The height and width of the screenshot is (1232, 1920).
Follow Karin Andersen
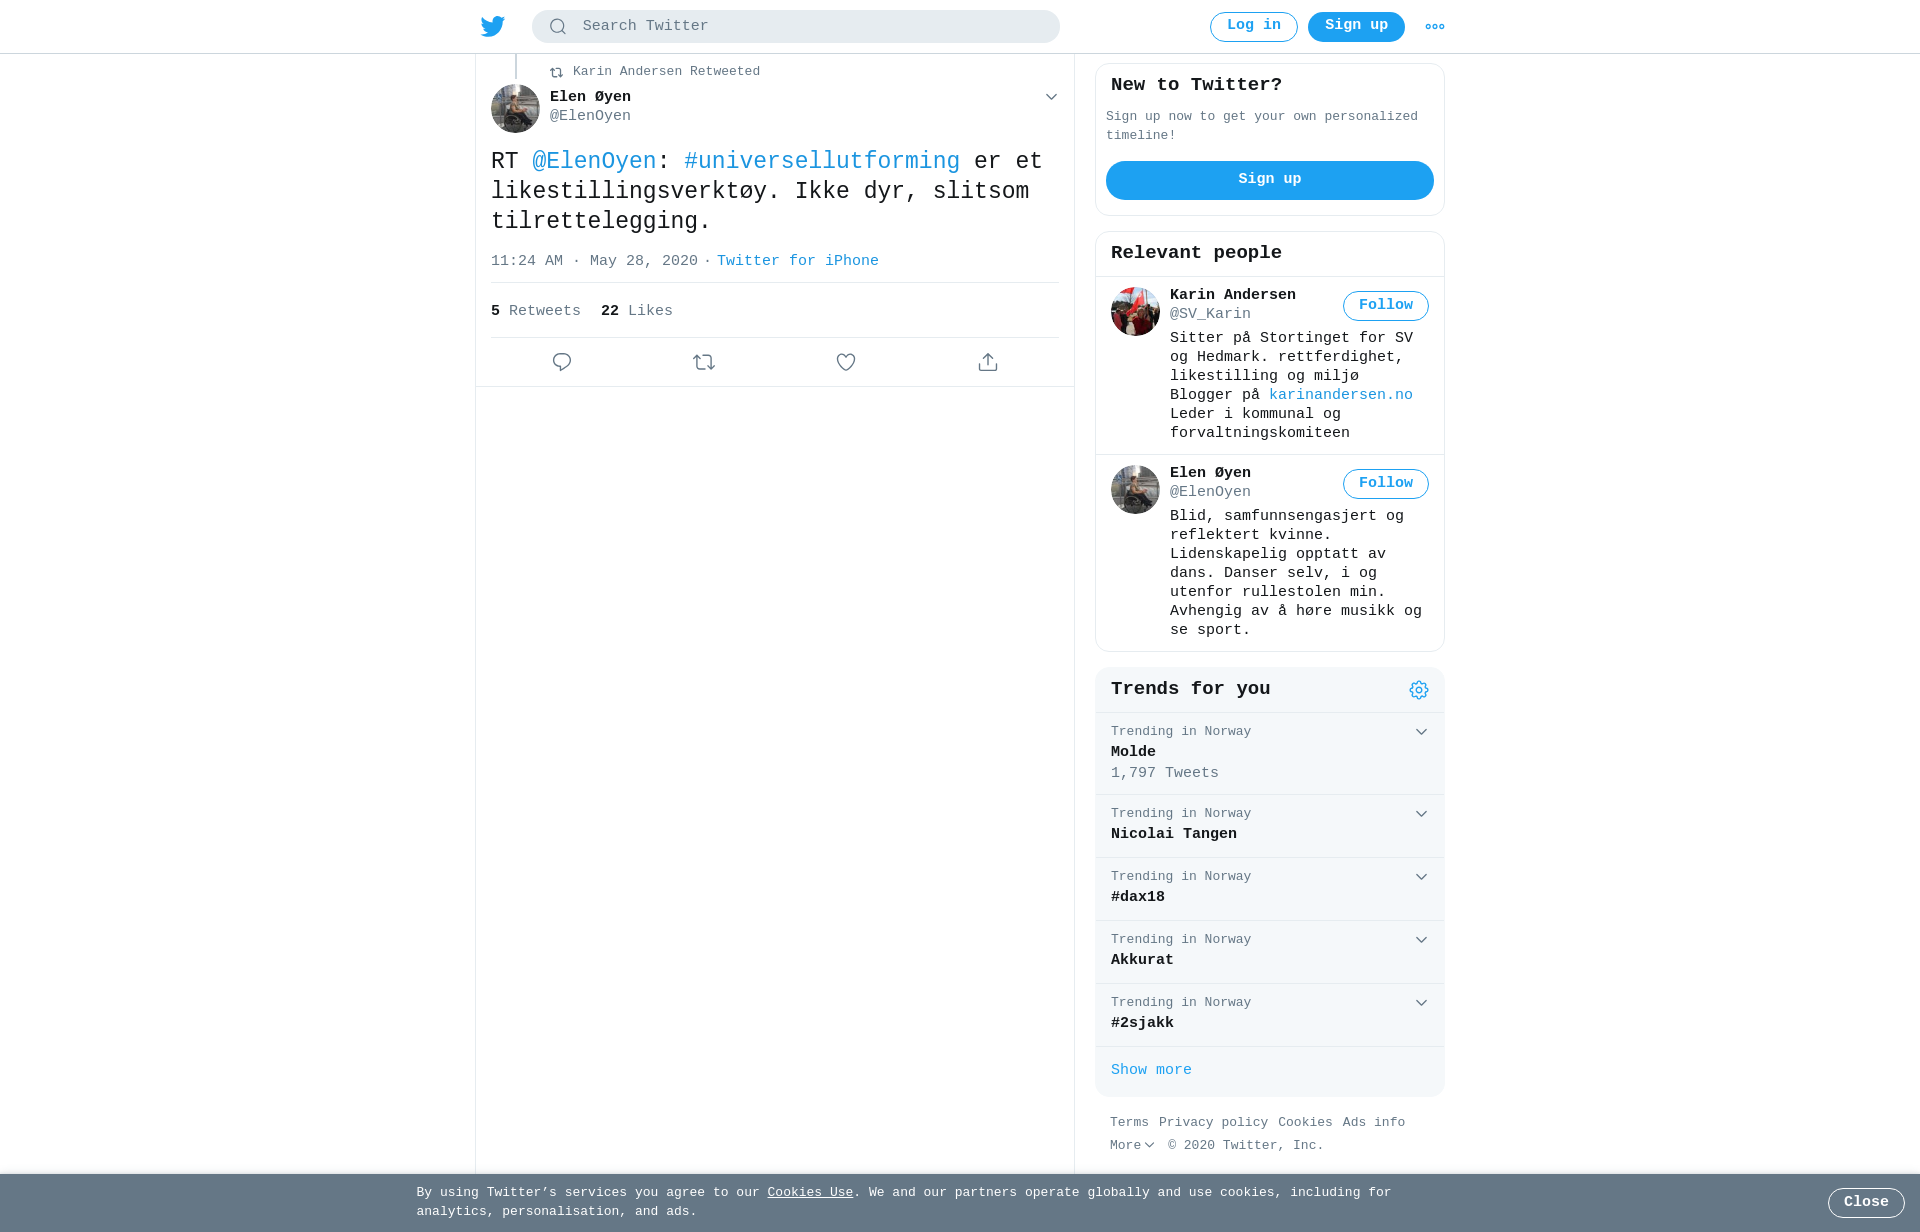(x=1386, y=306)
